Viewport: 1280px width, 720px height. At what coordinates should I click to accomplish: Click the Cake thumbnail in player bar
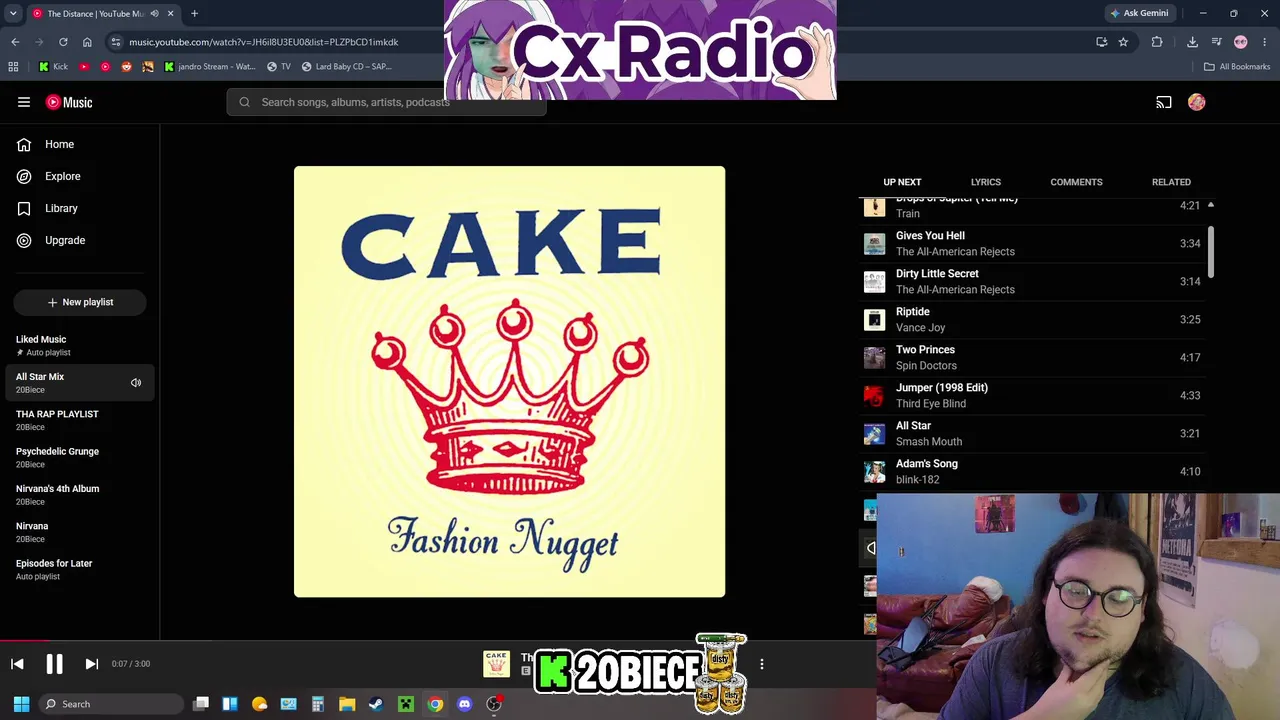[496, 663]
